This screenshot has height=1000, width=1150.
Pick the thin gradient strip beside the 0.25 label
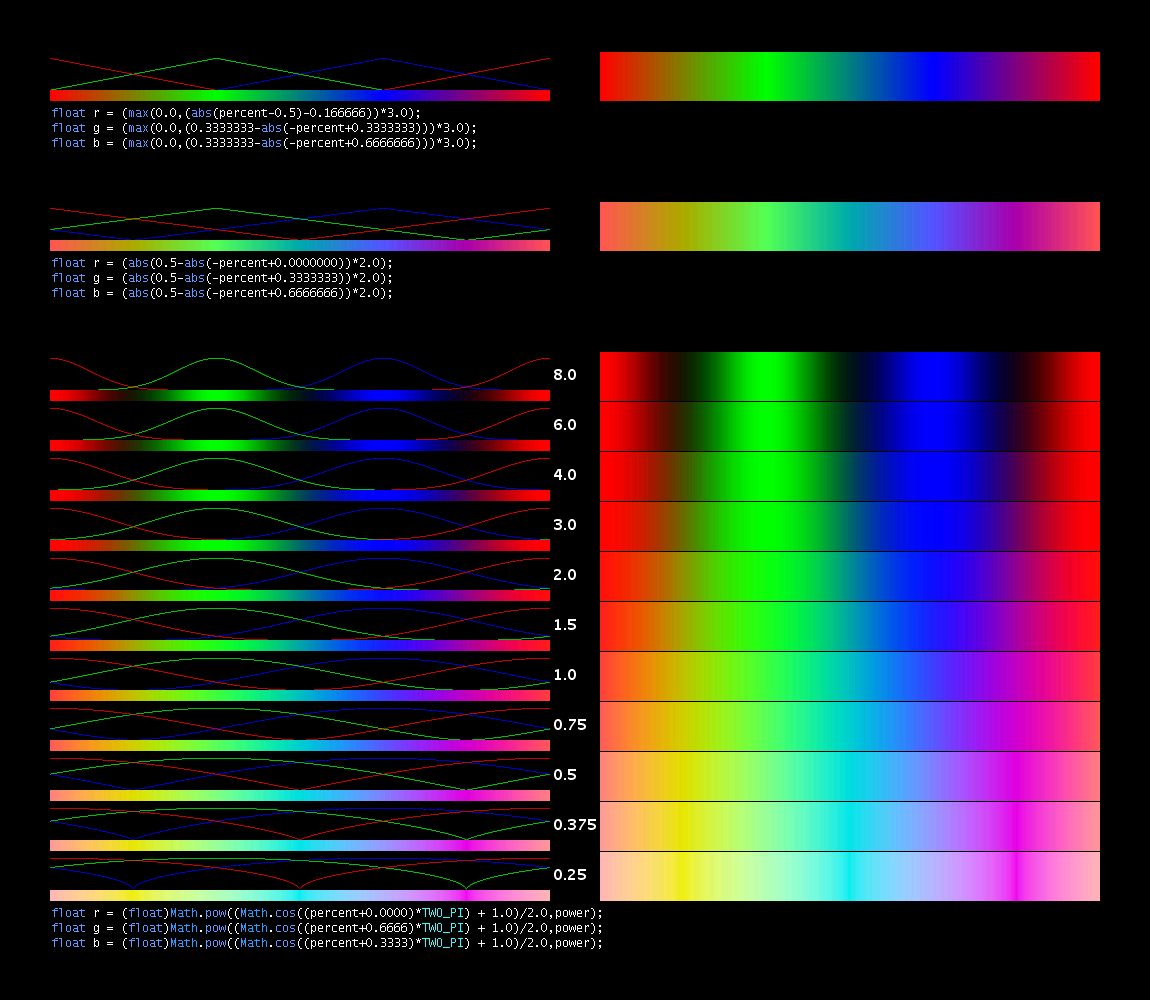299,895
